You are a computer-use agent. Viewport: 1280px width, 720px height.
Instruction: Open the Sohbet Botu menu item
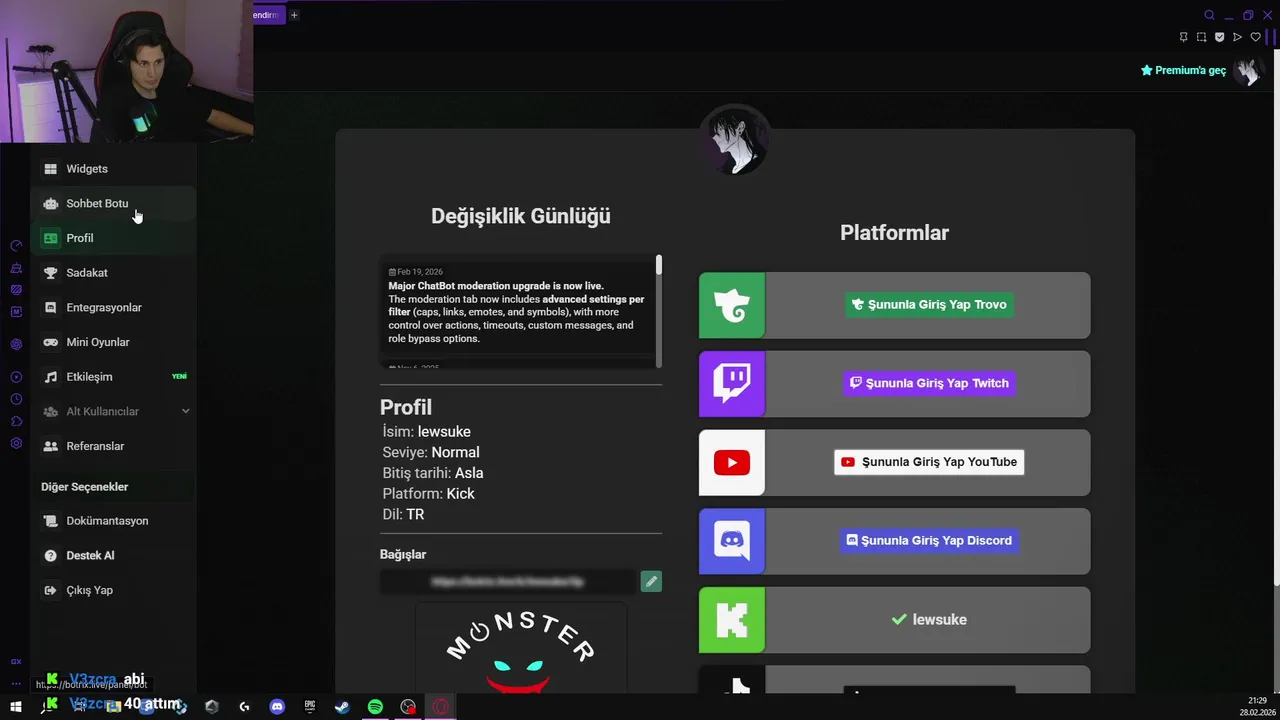coord(112,203)
